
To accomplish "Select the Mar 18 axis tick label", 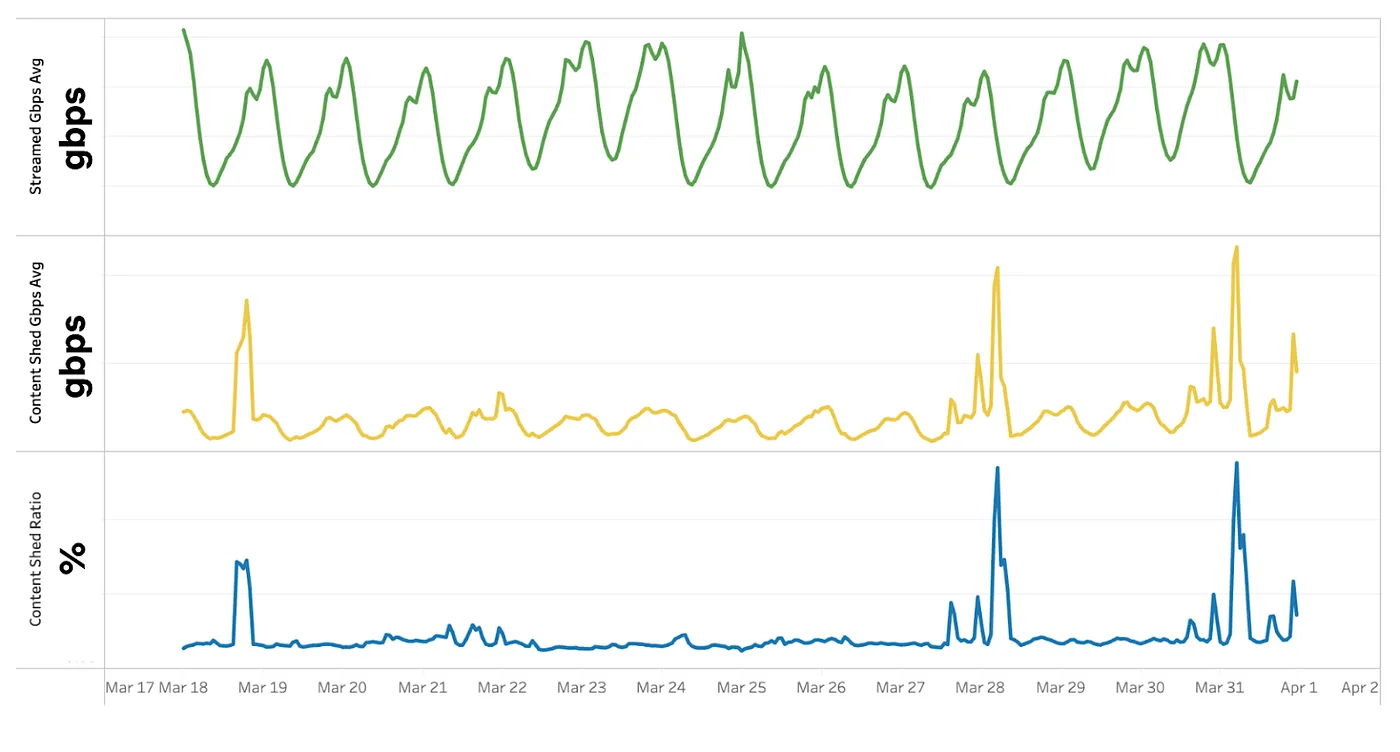I will pos(184,688).
